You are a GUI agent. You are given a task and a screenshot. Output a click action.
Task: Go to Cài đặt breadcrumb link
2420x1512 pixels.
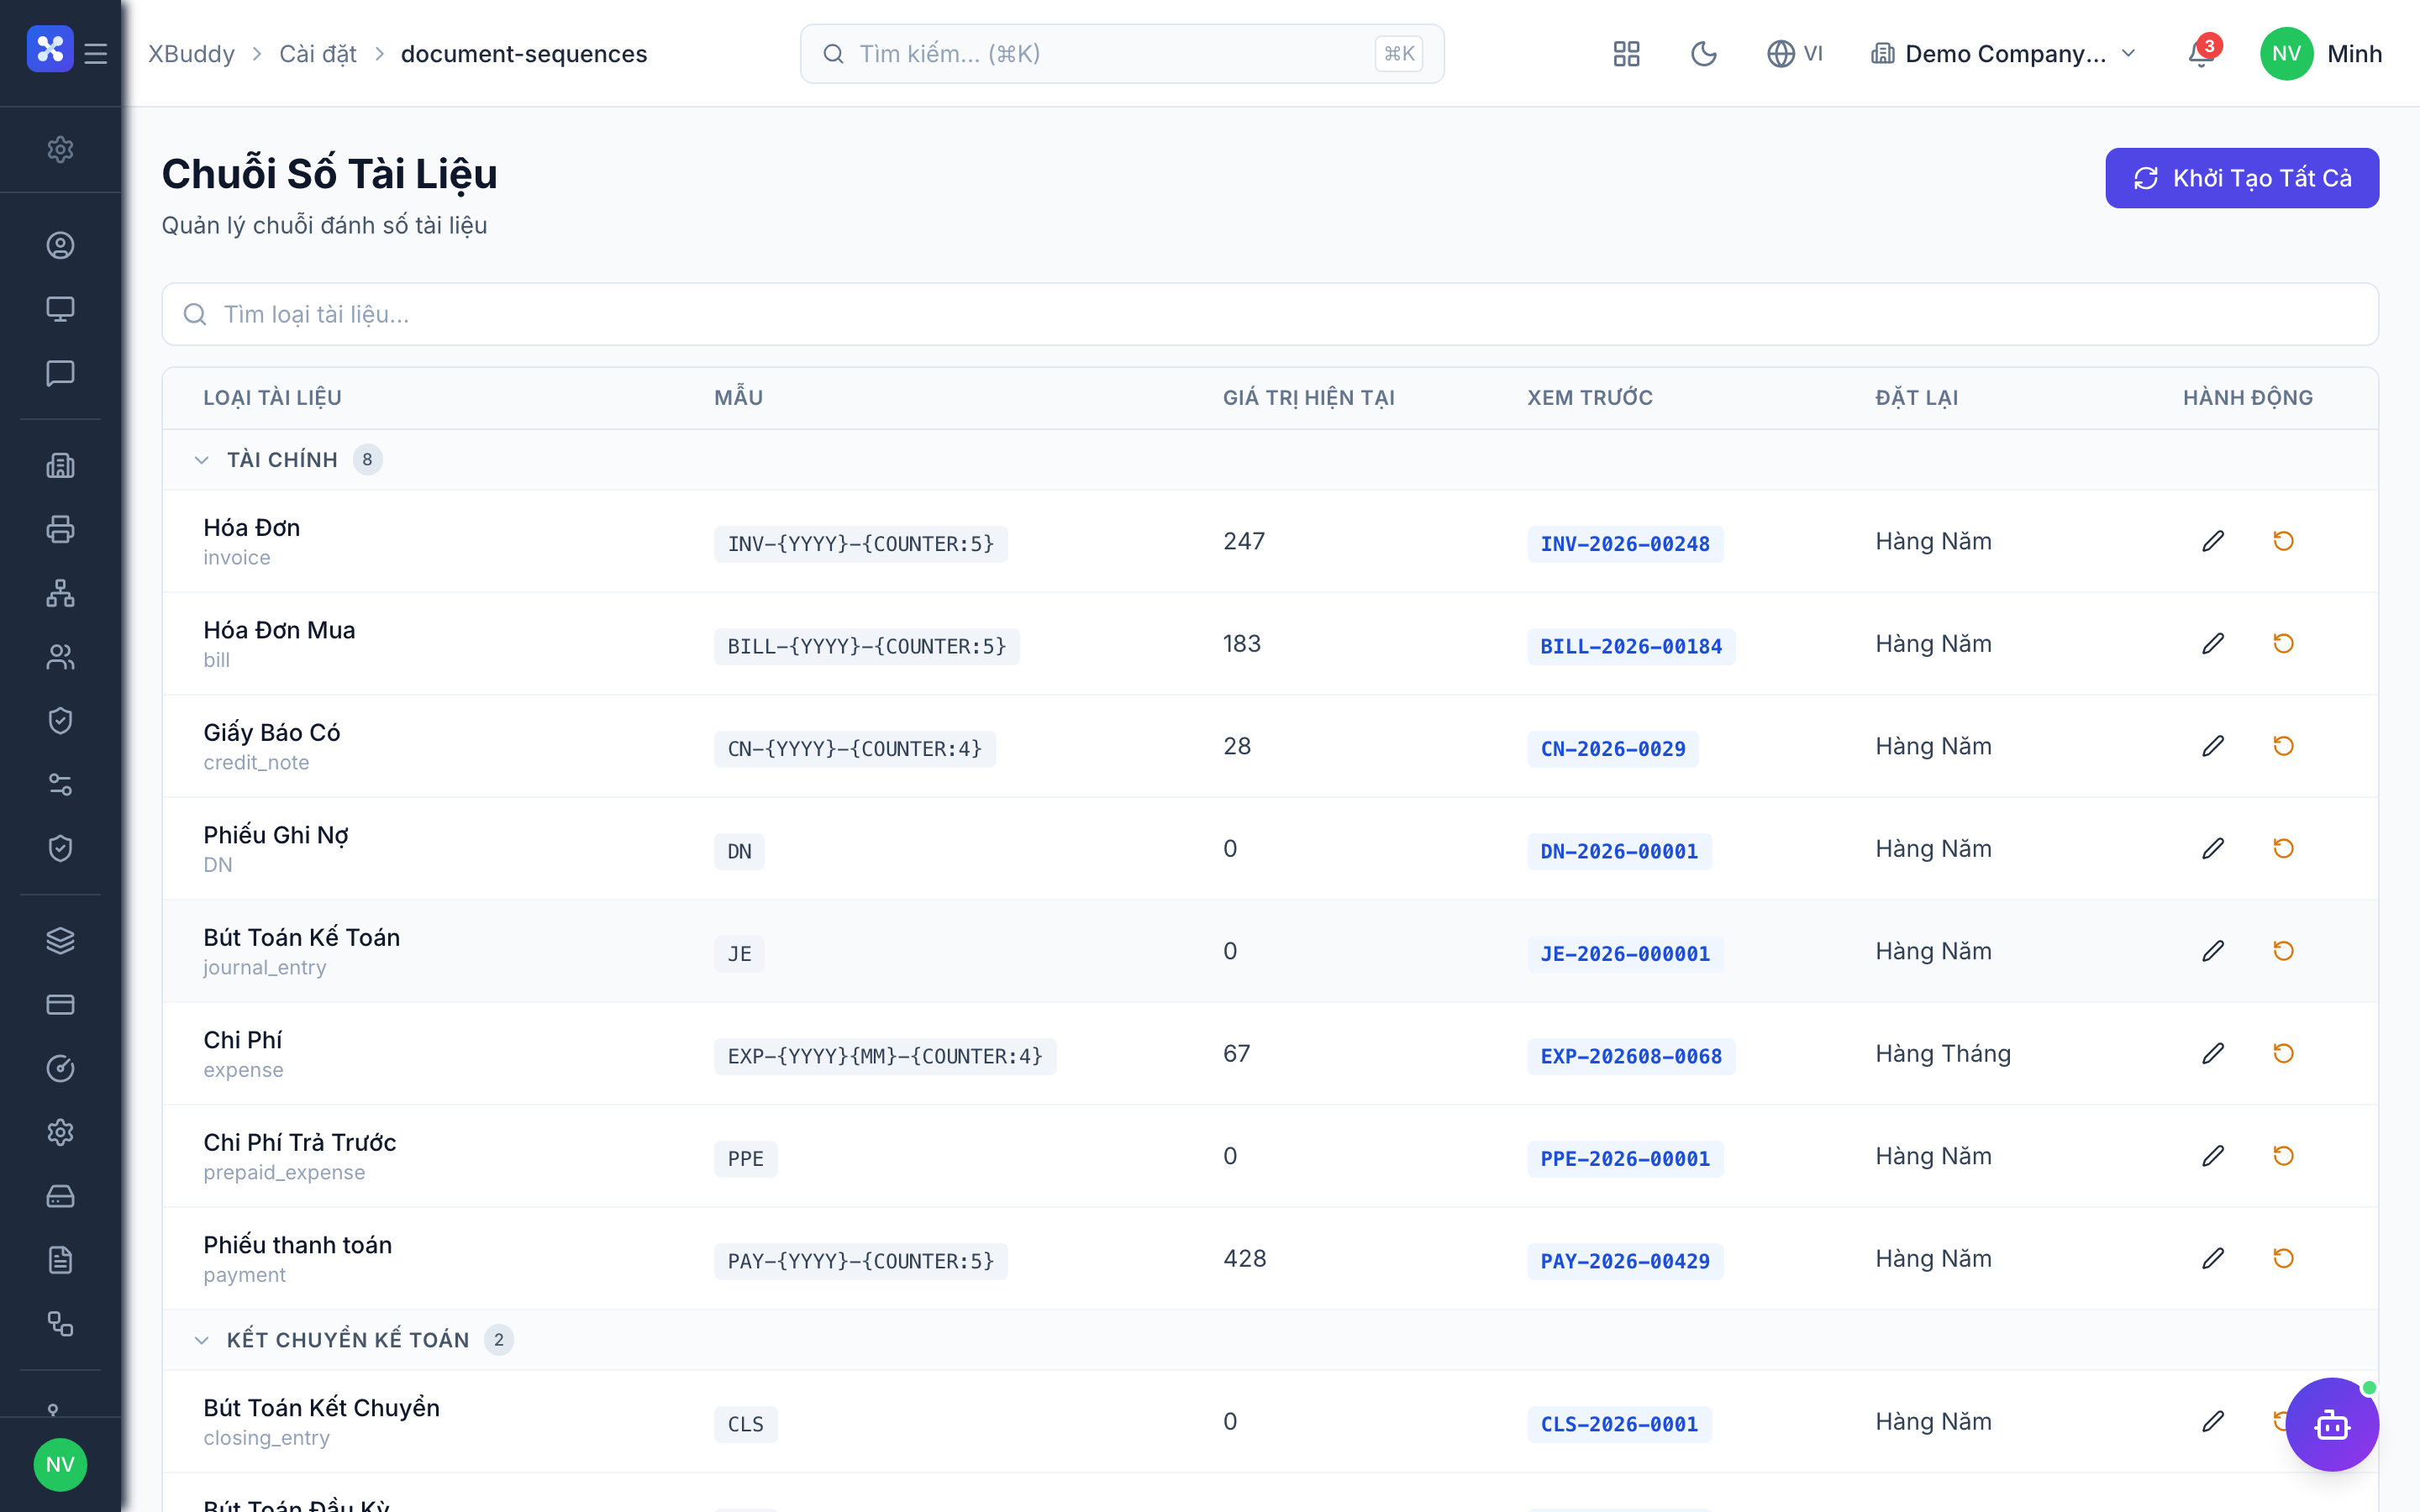tap(317, 54)
